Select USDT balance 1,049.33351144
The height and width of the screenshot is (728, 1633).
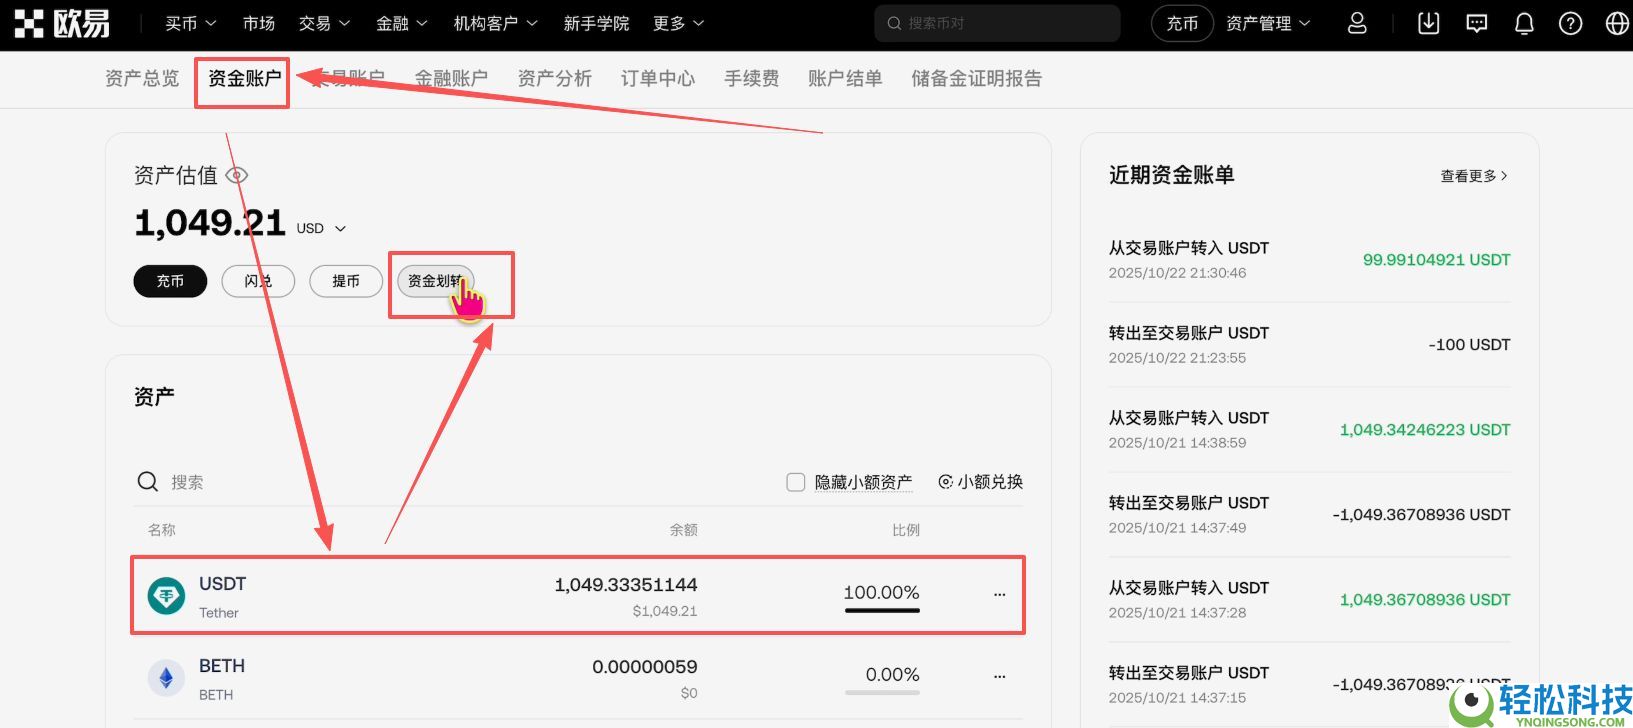626,585
